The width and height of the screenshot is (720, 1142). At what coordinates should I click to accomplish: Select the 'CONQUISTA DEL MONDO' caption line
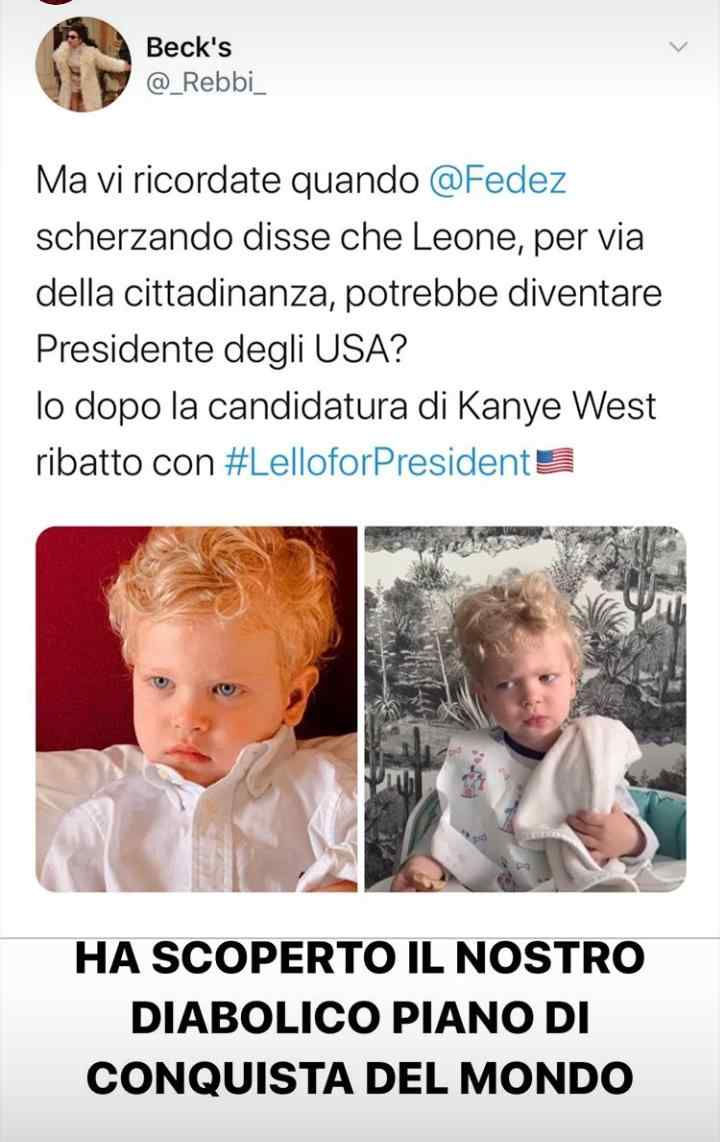click(x=360, y=1078)
